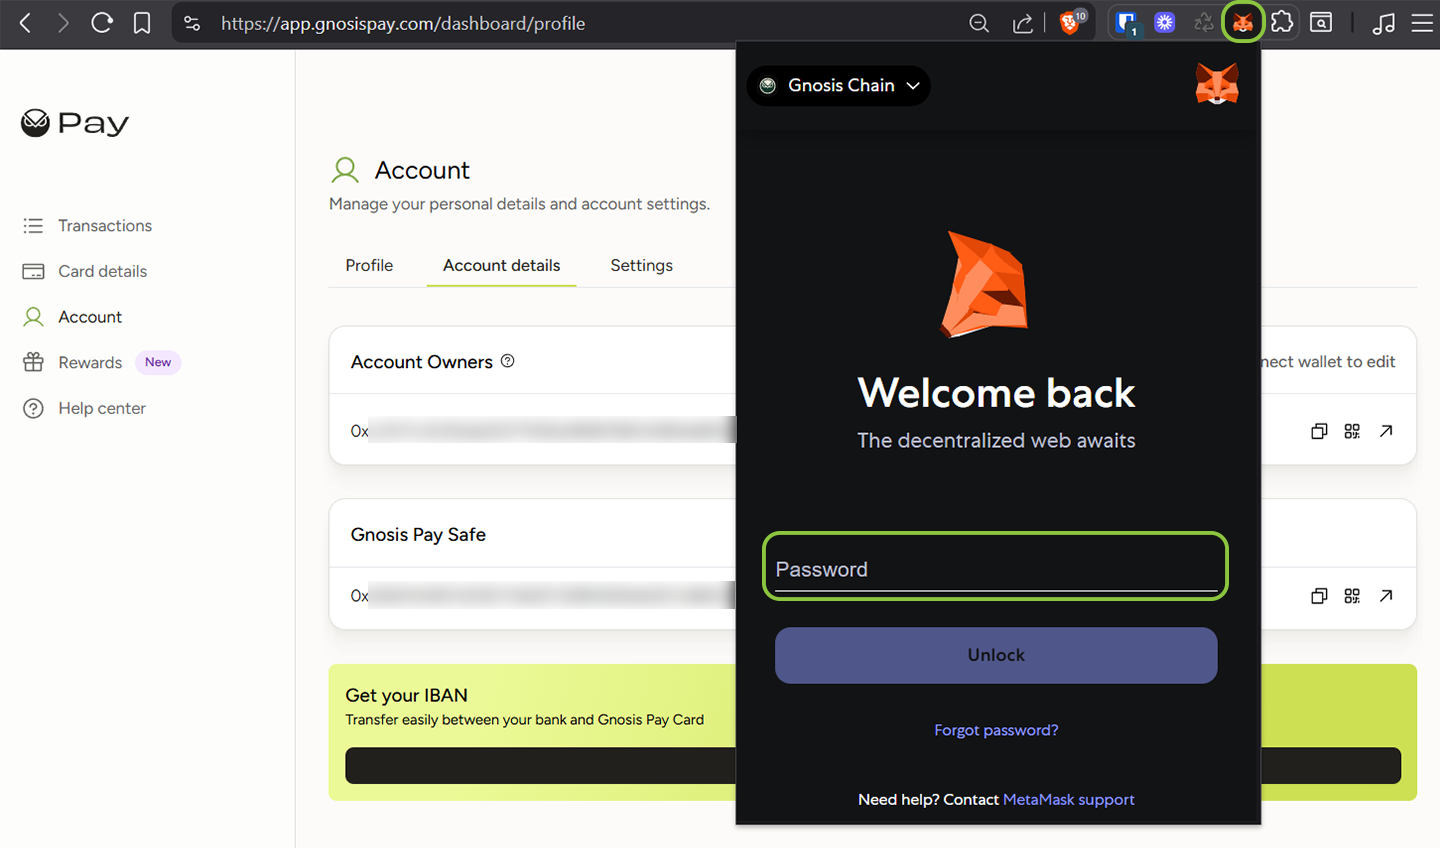This screenshot has height=848, width=1440.
Task: Click the Gnosis Pay logo
Action: coord(75,123)
